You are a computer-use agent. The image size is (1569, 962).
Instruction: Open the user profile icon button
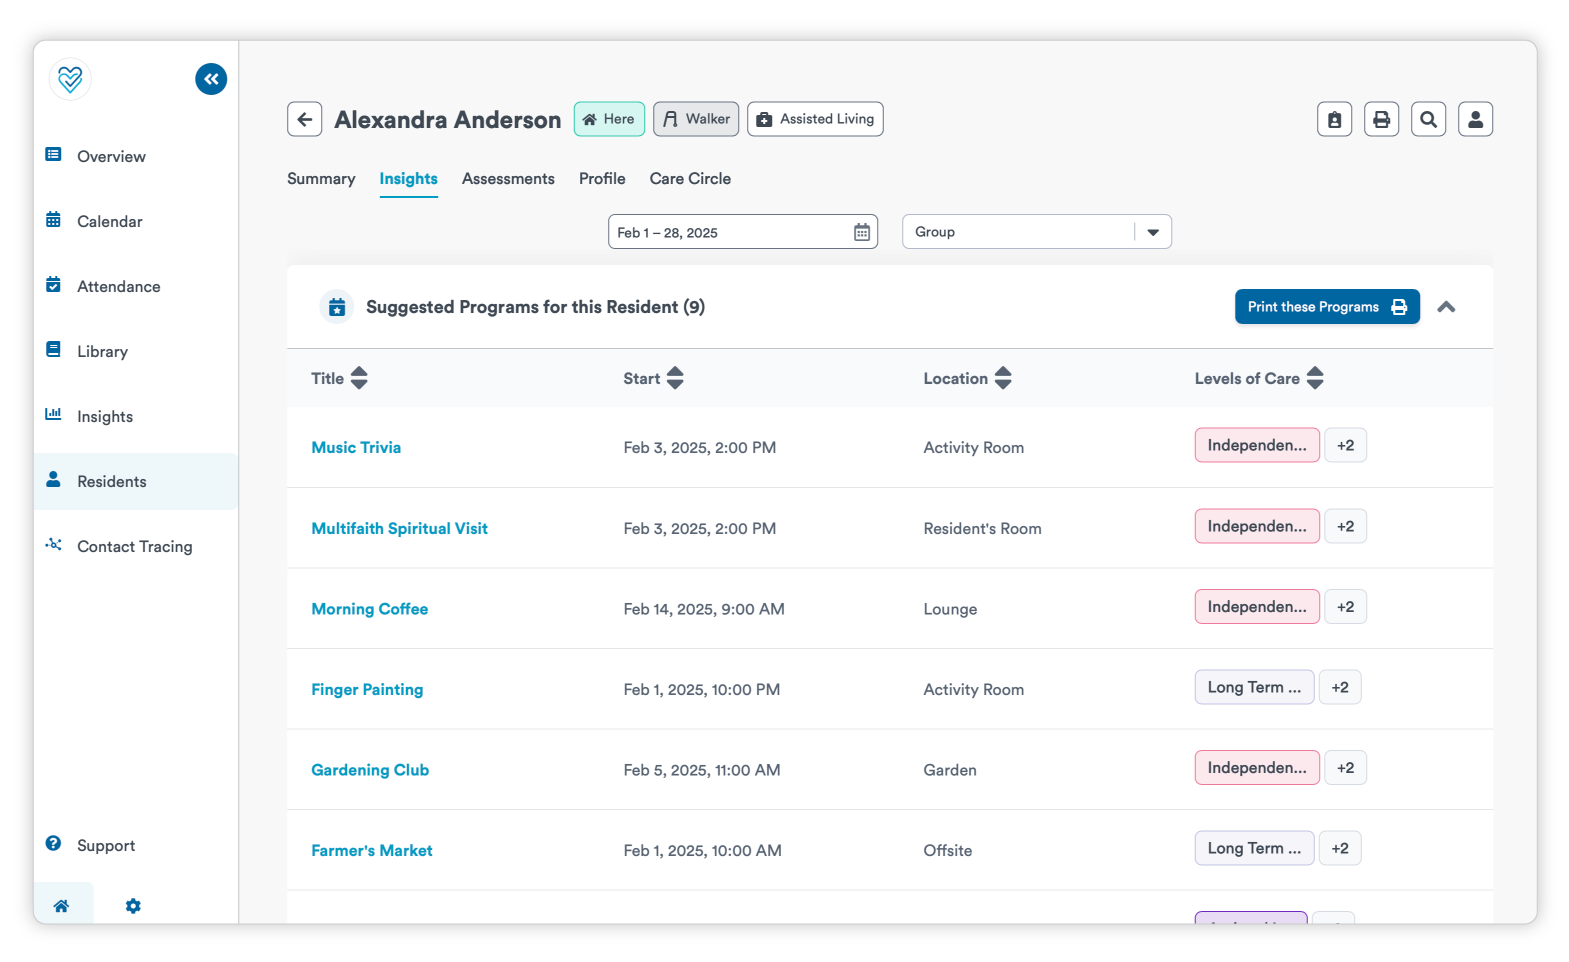point(1476,119)
